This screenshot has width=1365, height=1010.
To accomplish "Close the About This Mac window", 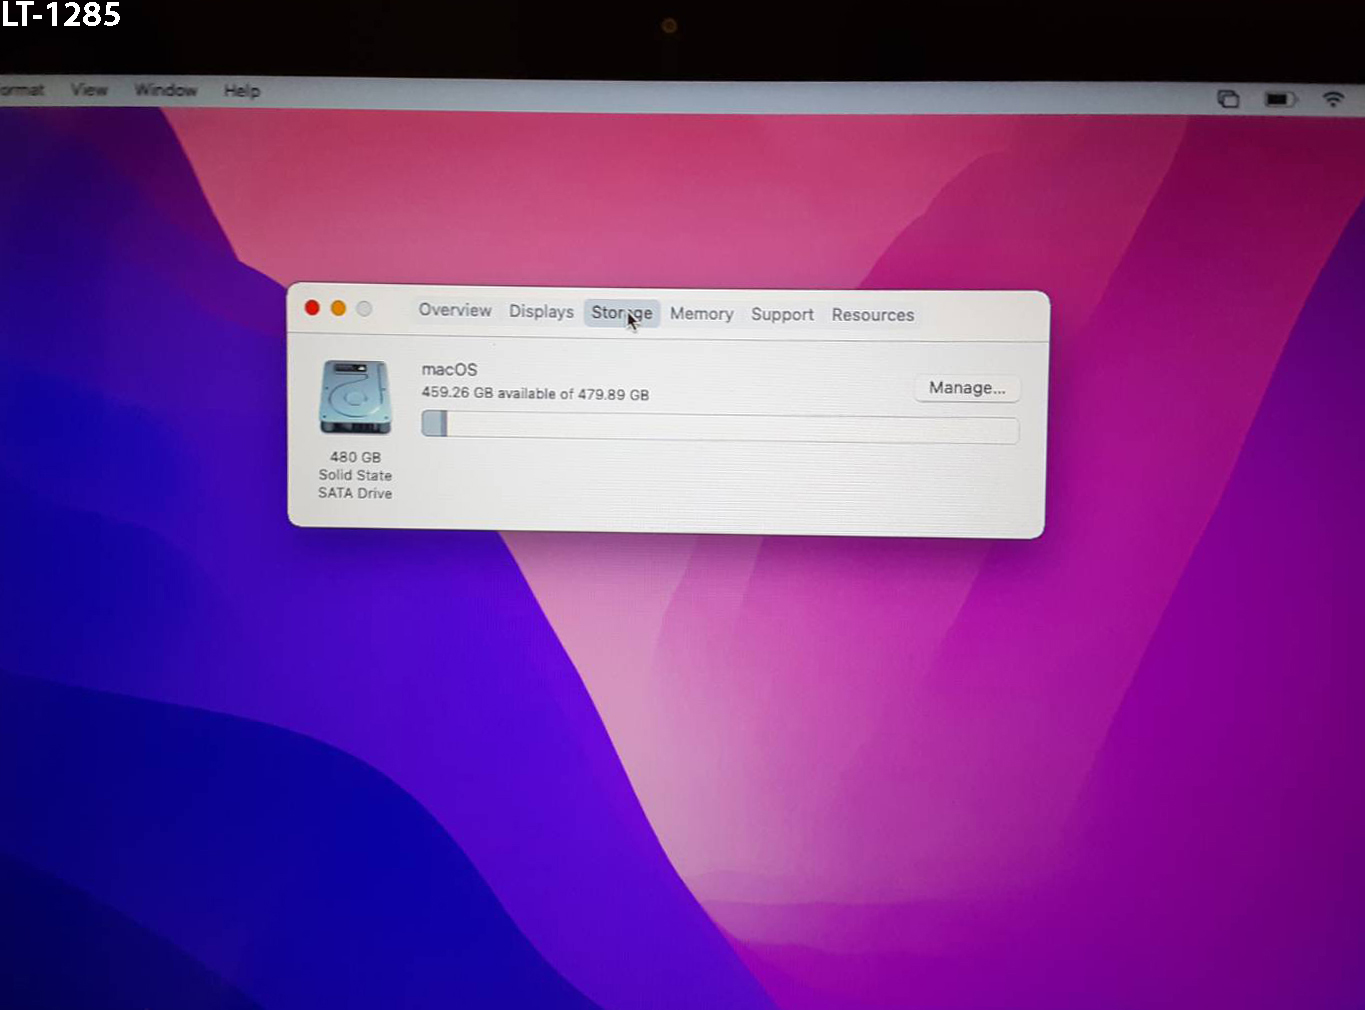I will click(312, 308).
